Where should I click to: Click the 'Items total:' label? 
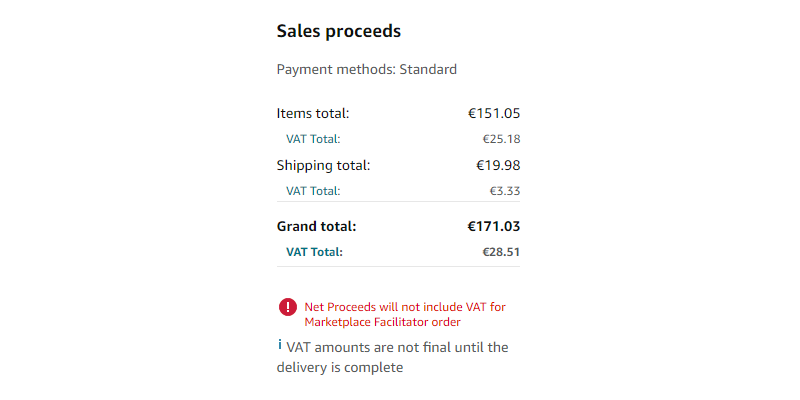tap(313, 113)
